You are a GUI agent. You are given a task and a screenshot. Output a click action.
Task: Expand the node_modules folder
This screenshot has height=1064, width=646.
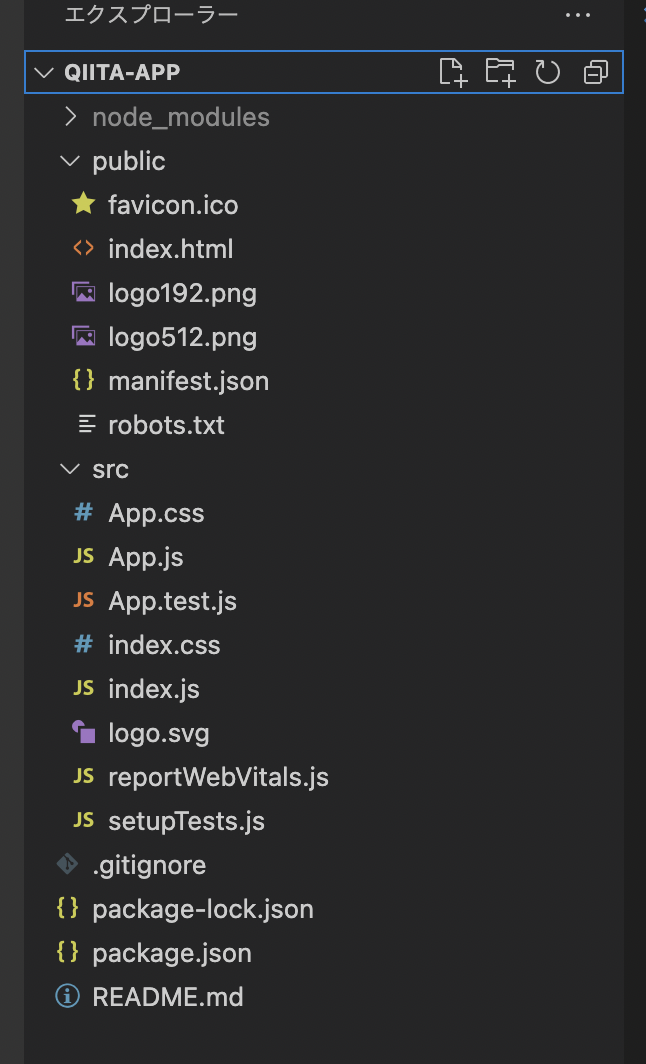(70, 117)
